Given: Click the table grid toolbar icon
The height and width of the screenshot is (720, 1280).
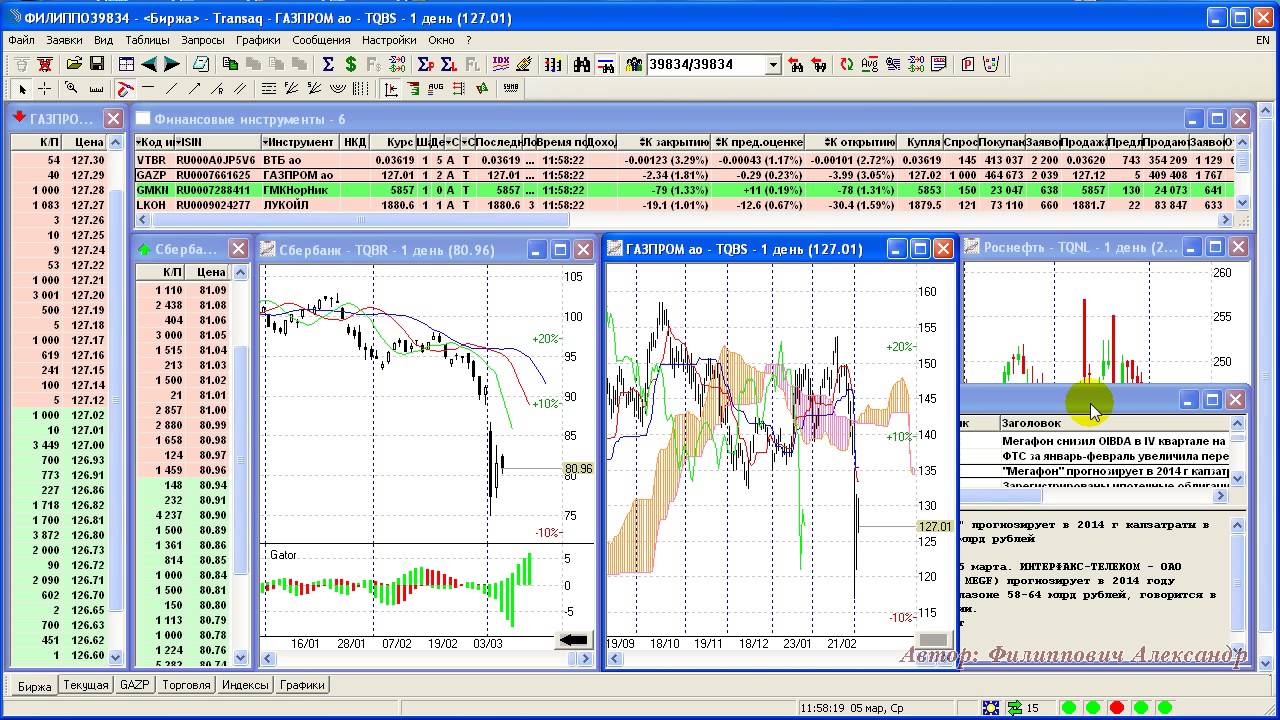Looking at the screenshot, I should click(126, 64).
